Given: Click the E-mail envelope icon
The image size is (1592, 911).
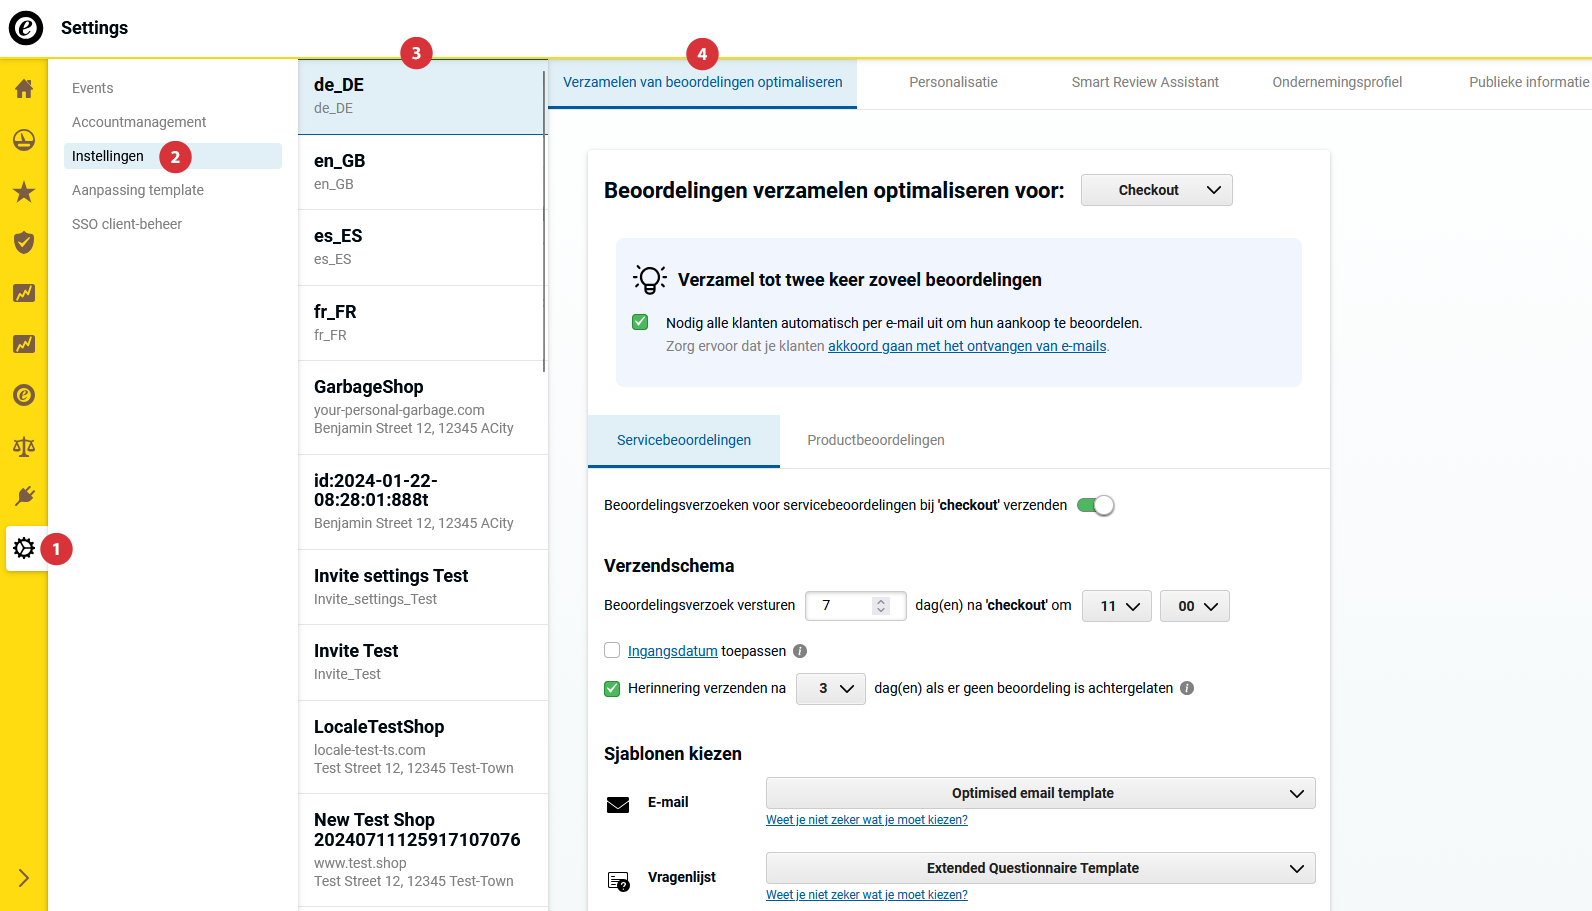Looking at the screenshot, I should 618,805.
